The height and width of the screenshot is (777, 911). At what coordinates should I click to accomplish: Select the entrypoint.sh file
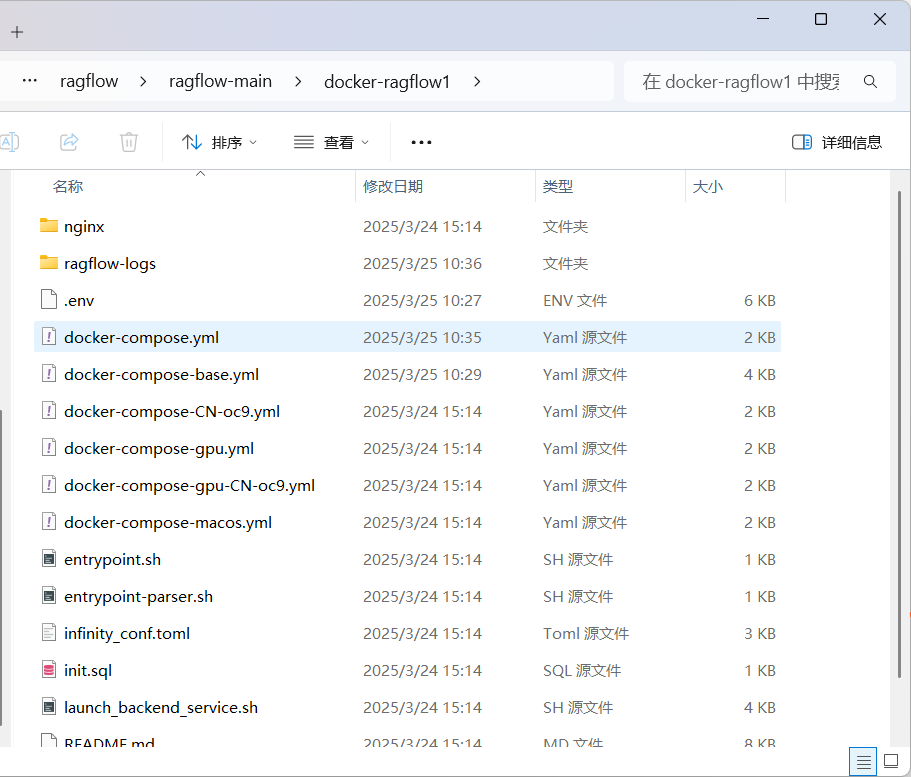[113, 559]
